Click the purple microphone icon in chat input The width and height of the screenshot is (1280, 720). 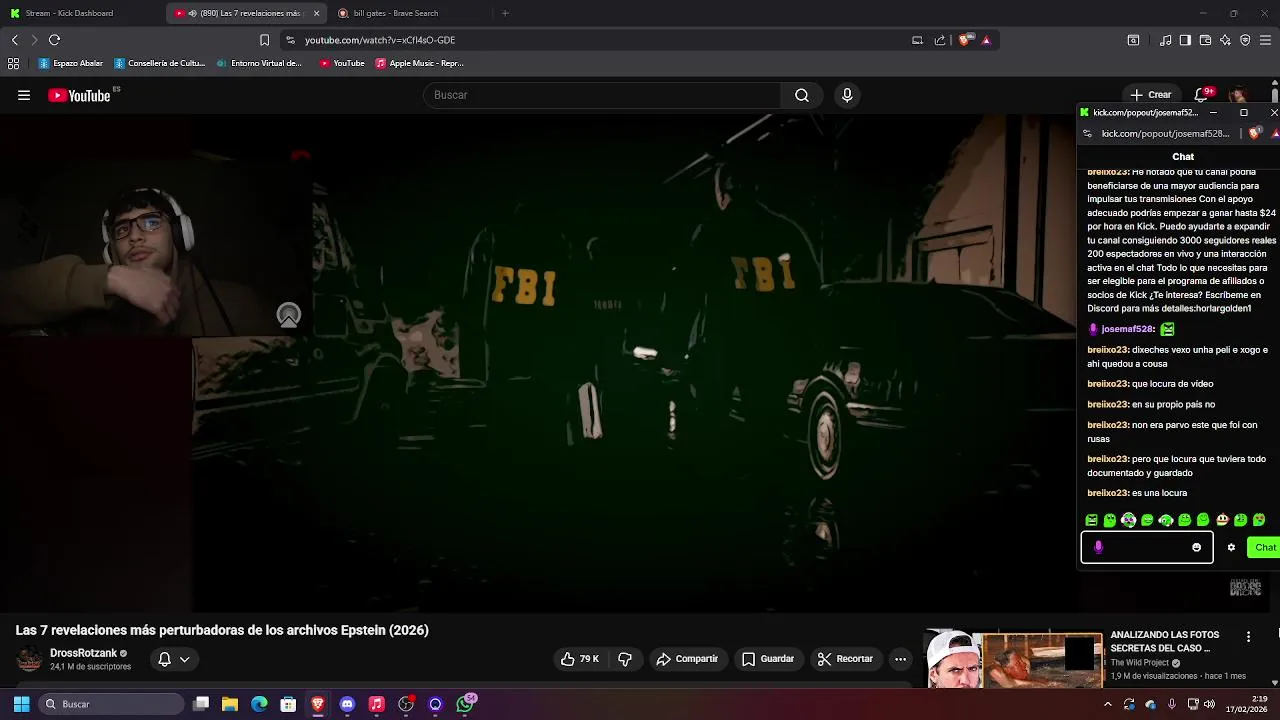click(x=1098, y=547)
